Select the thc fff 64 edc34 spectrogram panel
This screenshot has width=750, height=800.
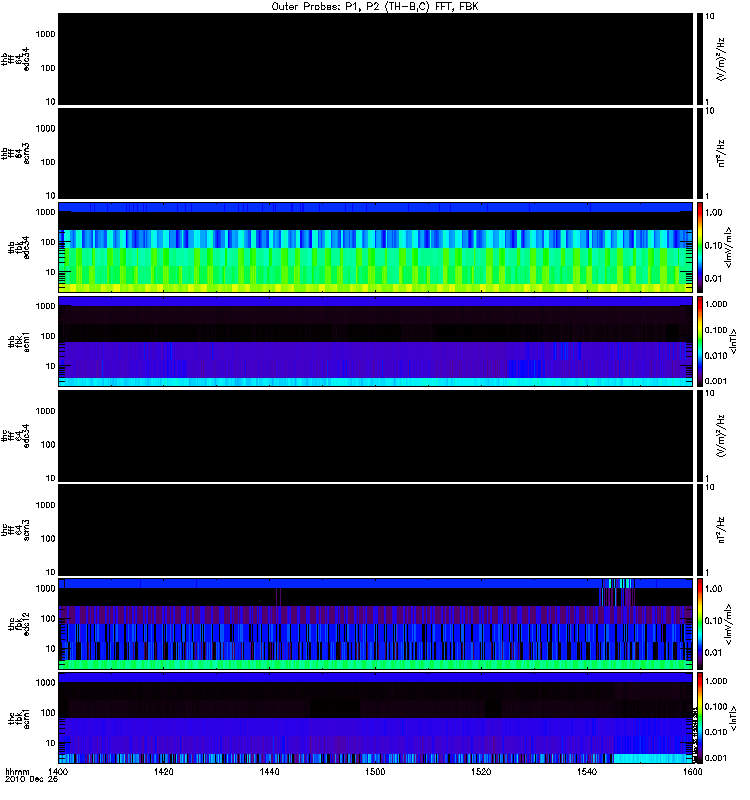click(x=375, y=436)
